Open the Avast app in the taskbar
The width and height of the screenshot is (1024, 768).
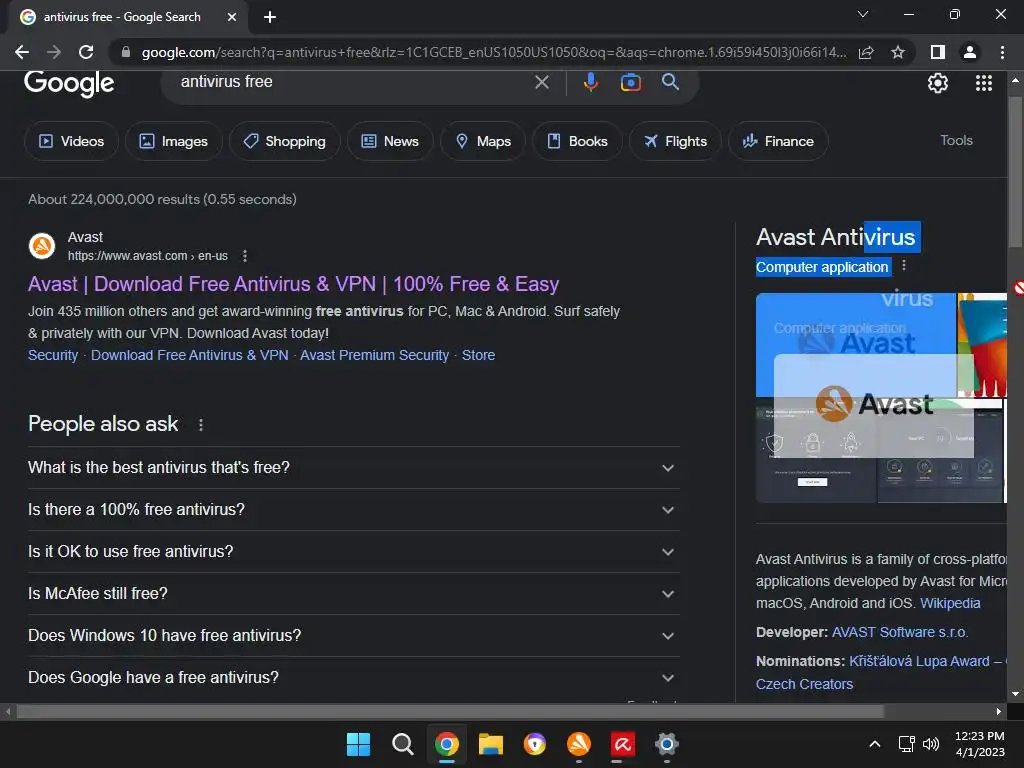(579, 744)
